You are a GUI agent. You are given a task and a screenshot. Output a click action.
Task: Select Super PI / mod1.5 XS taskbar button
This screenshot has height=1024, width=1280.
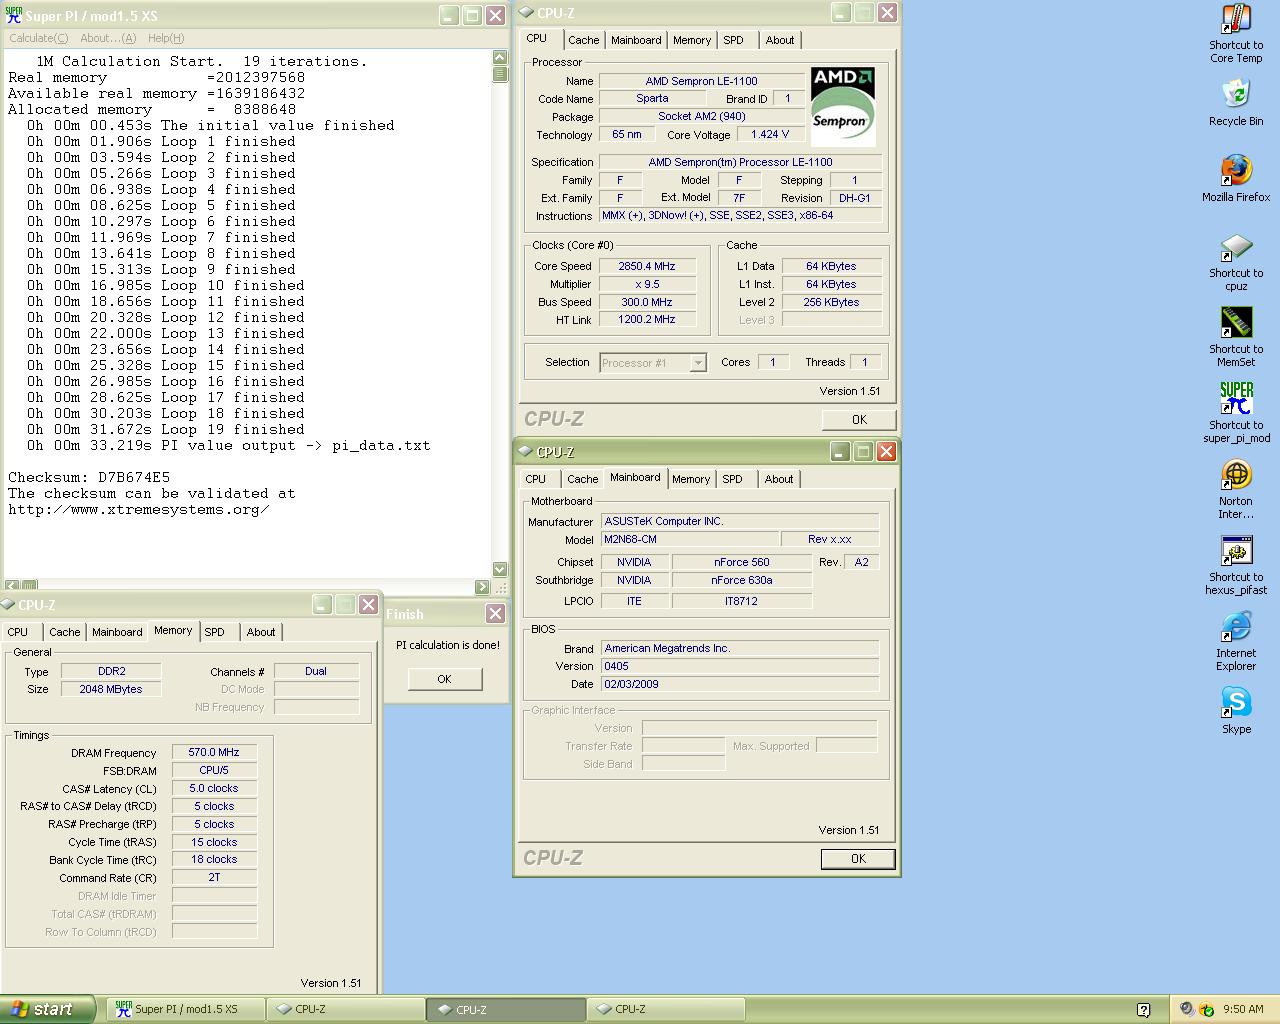point(186,1009)
